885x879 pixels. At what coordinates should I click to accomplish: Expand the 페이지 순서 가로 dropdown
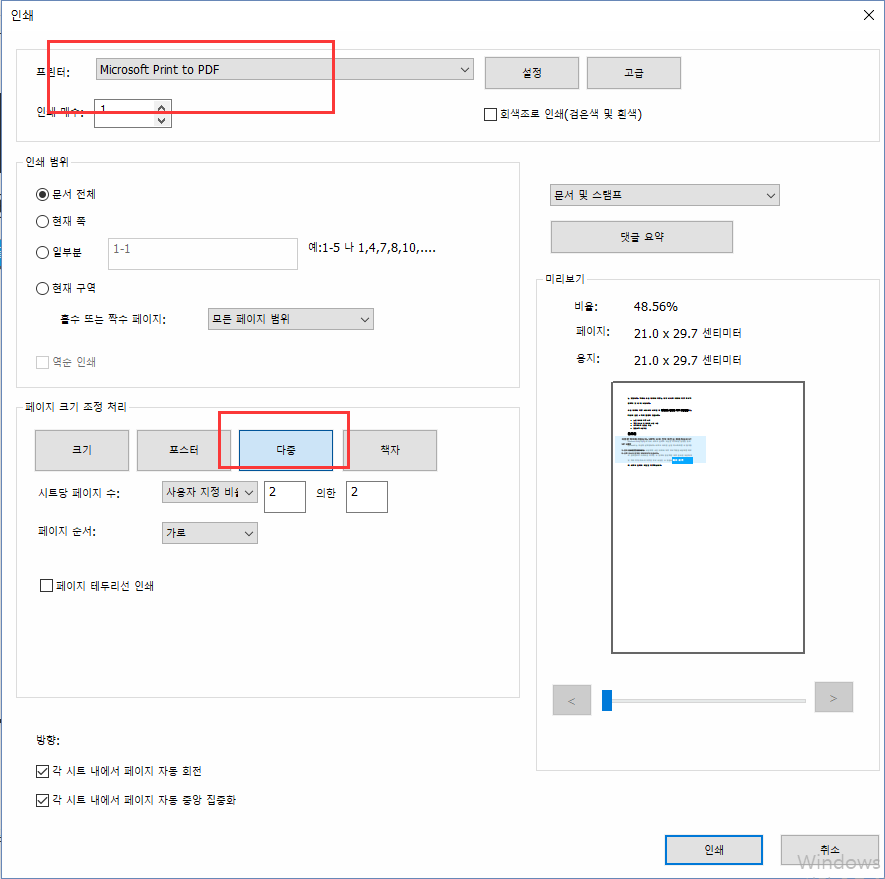pyautogui.click(x=209, y=533)
